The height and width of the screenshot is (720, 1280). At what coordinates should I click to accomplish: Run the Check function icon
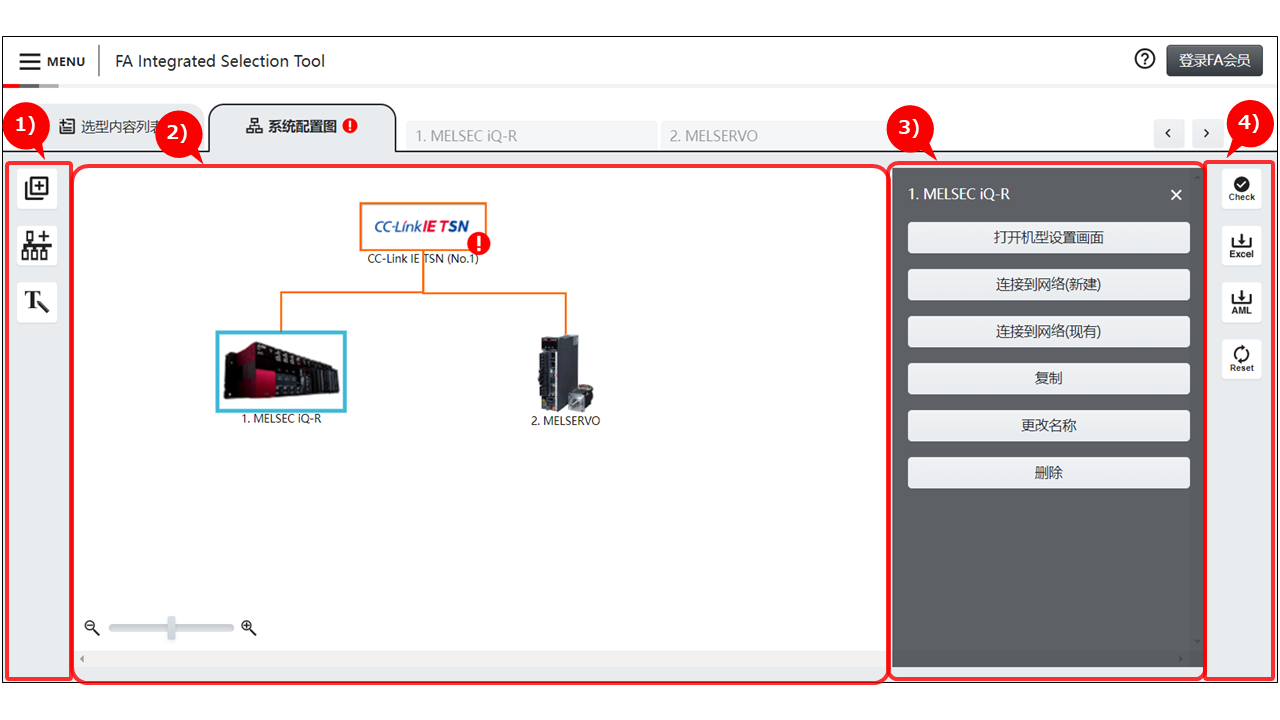pyautogui.click(x=1241, y=188)
